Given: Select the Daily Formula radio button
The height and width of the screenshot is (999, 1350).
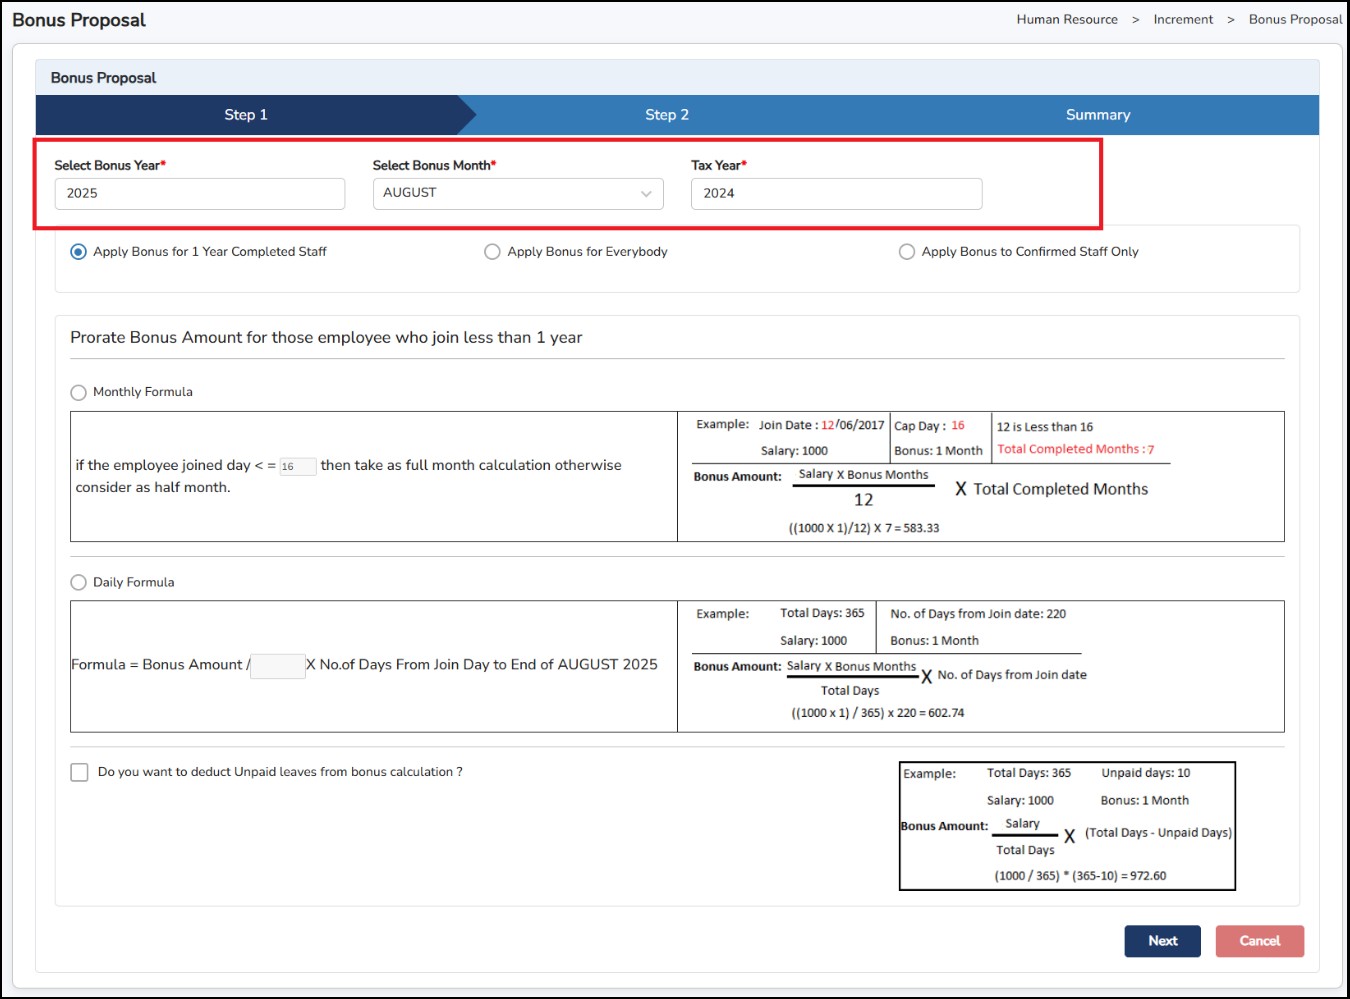Looking at the screenshot, I should tap(79, 583).
